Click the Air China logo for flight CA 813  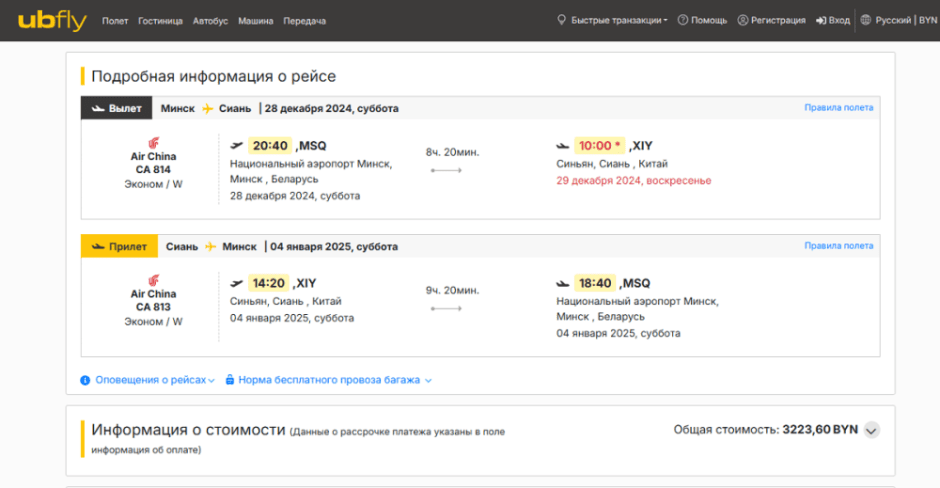(153, 281)
